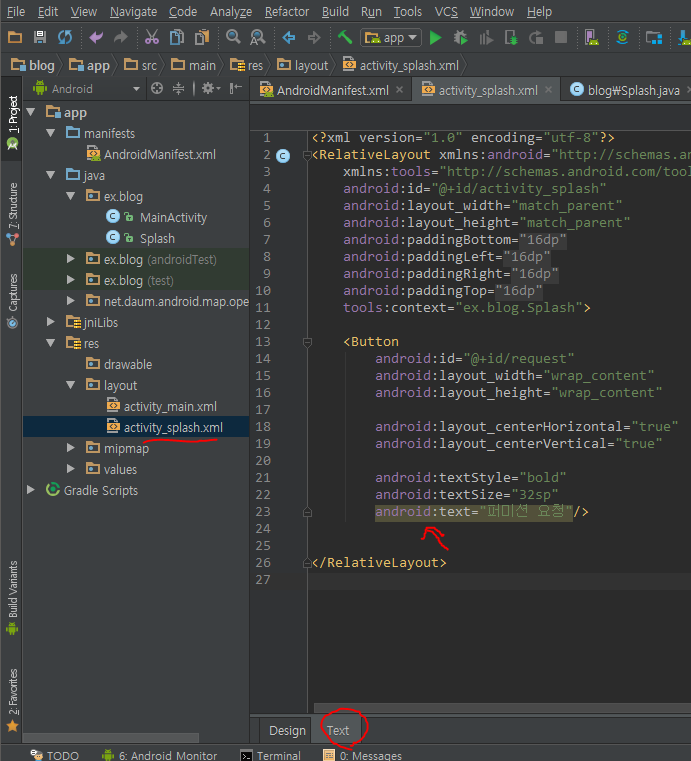
Task: Click the Undo arrow icon
Action: (x=96, y=37)
